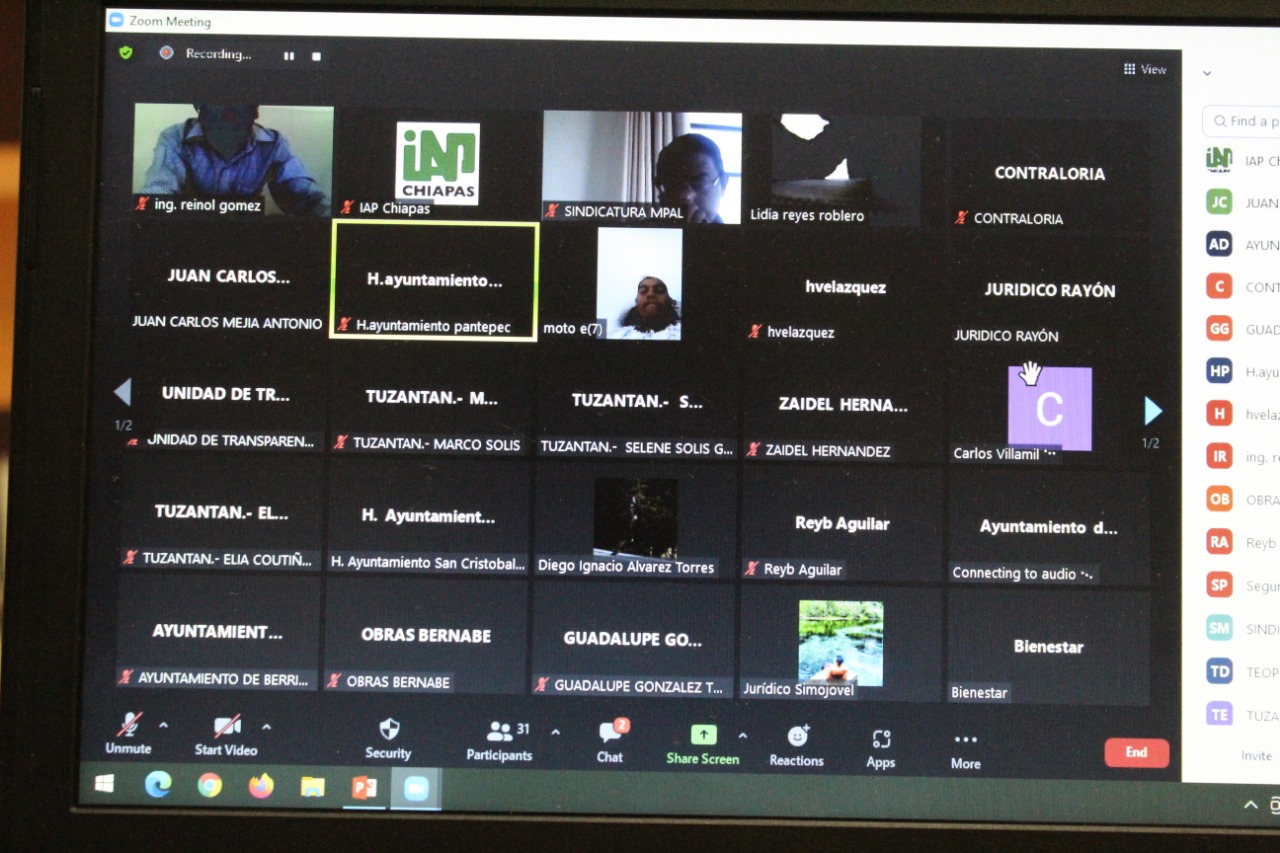
Task: Open the More options menu
Action: (965, 751)
